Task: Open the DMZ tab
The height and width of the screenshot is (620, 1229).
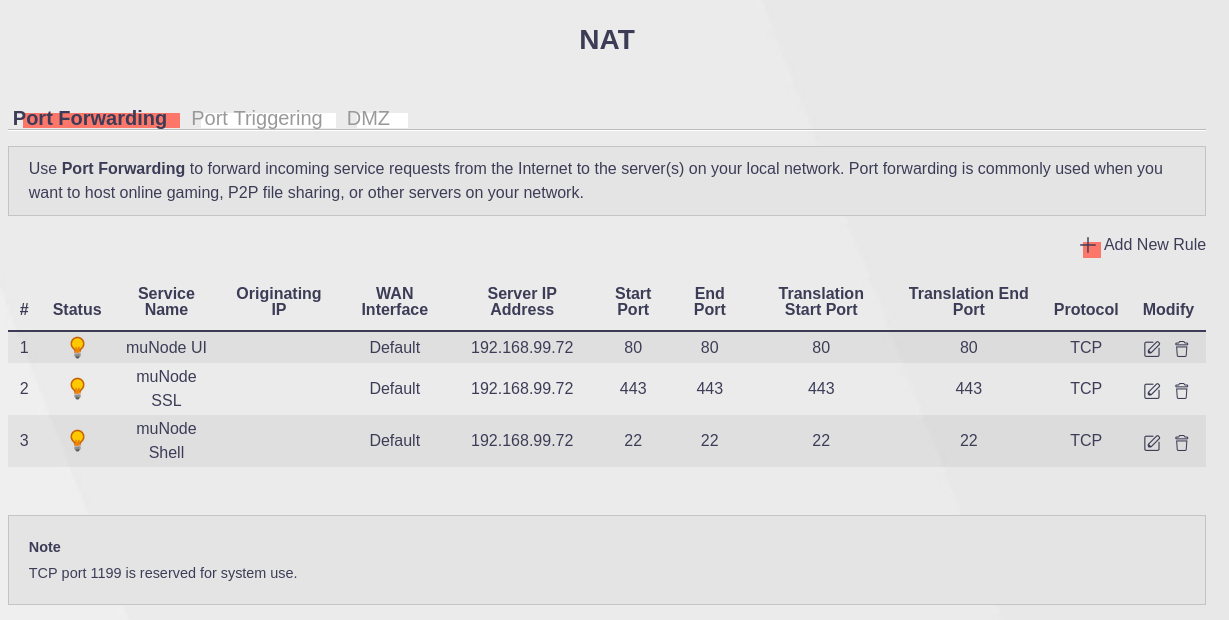Action: (x=368, y=119)
